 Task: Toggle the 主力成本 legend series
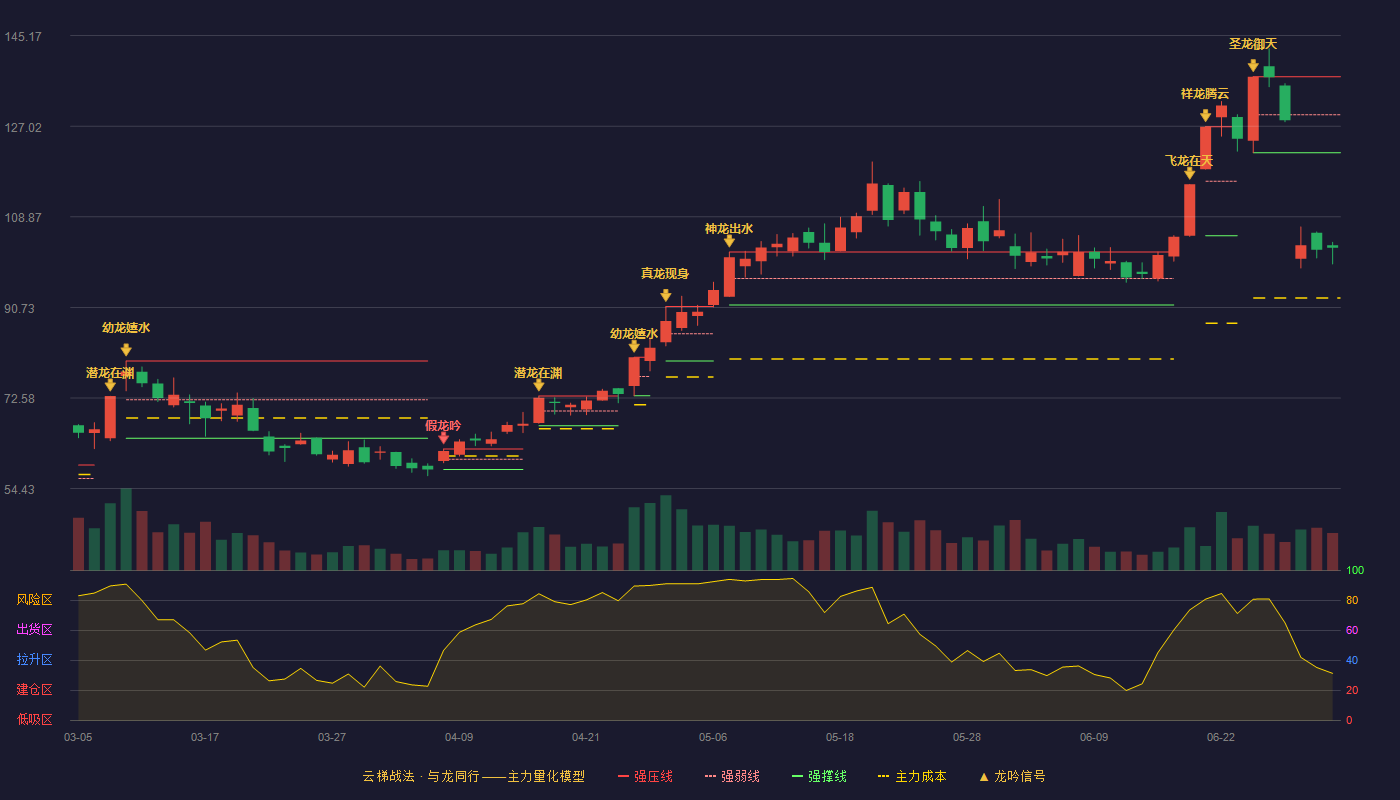click(x=912, y=776)
